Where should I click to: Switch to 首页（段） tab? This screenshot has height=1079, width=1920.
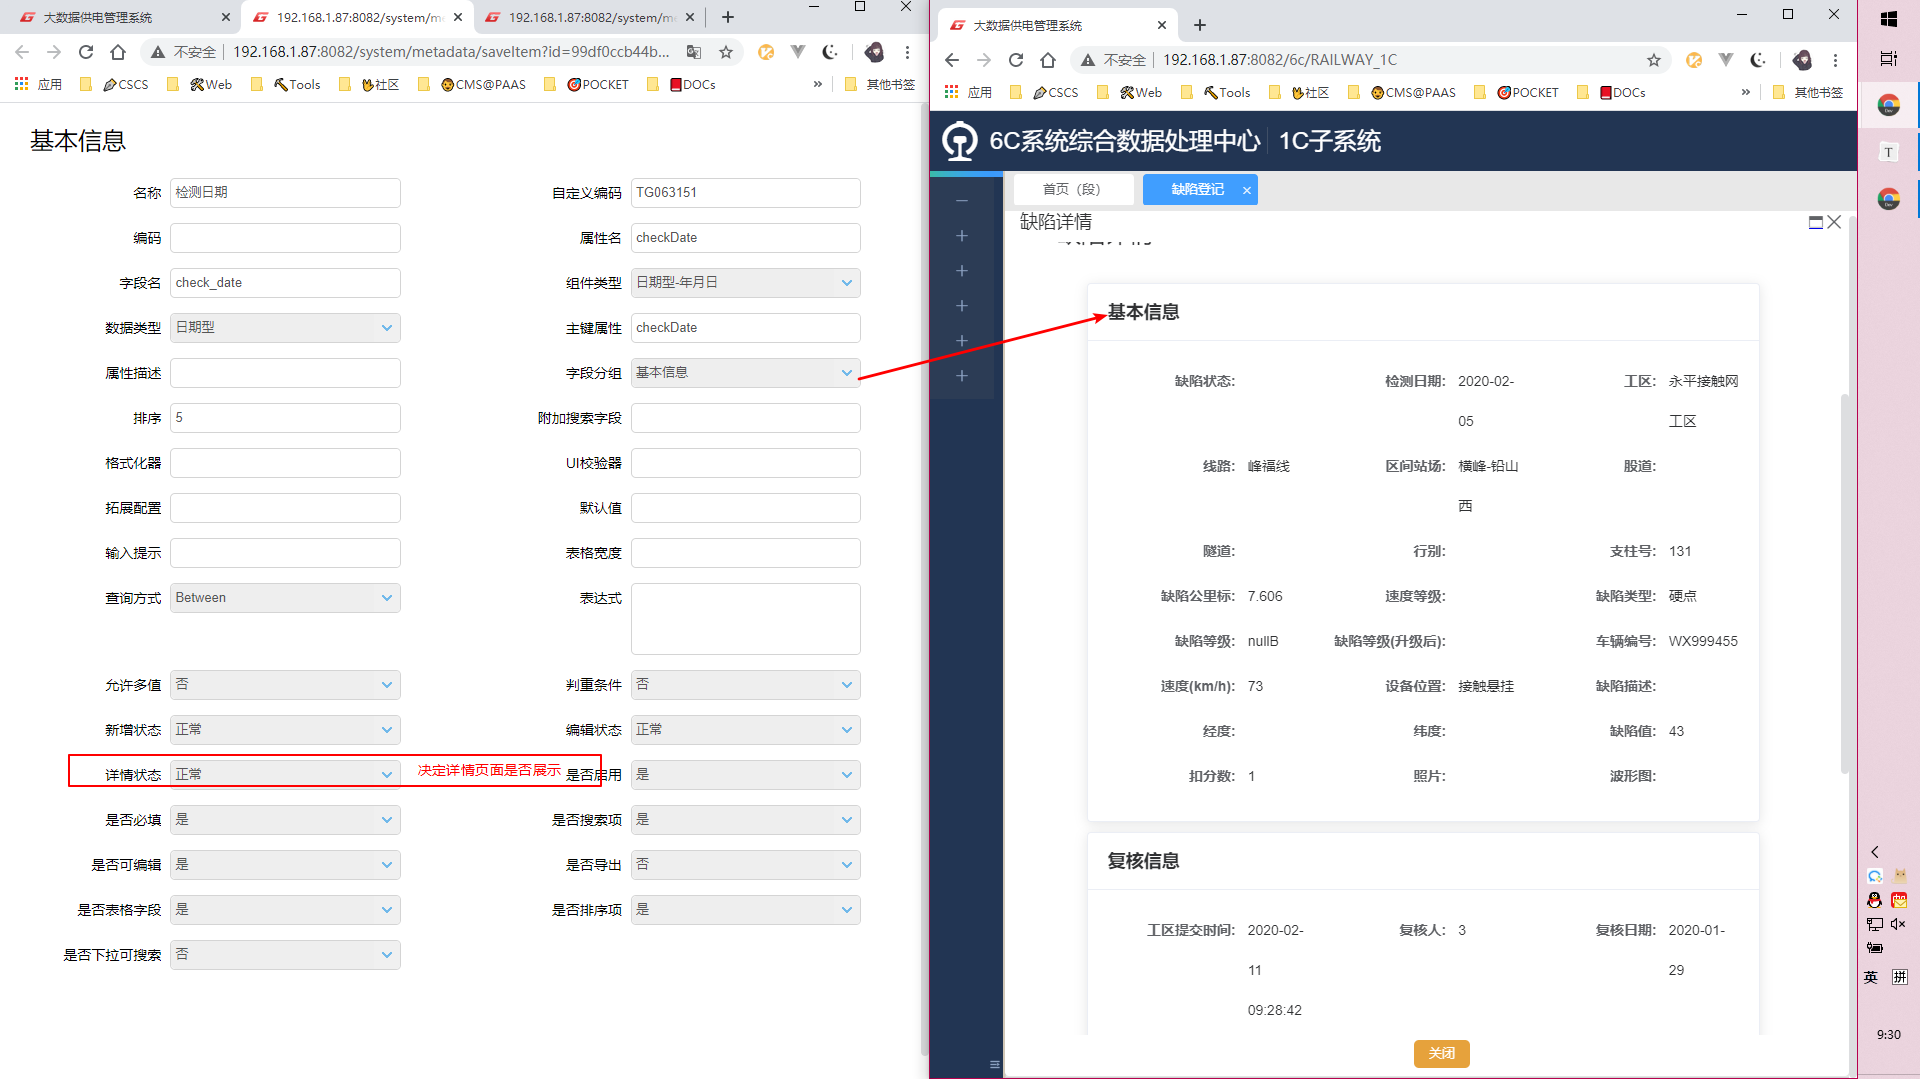pyautogui.click(x=1072, y=190)
